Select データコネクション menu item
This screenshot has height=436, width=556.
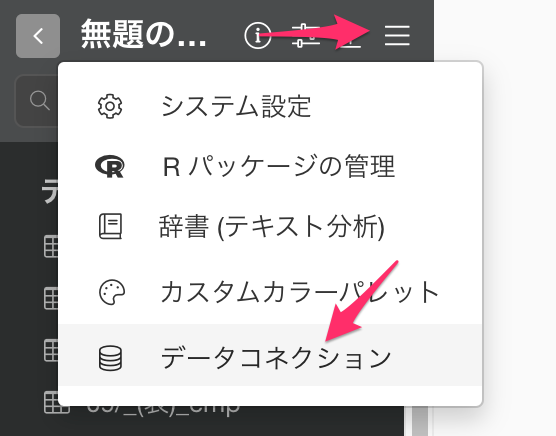[x=270, y=355]
